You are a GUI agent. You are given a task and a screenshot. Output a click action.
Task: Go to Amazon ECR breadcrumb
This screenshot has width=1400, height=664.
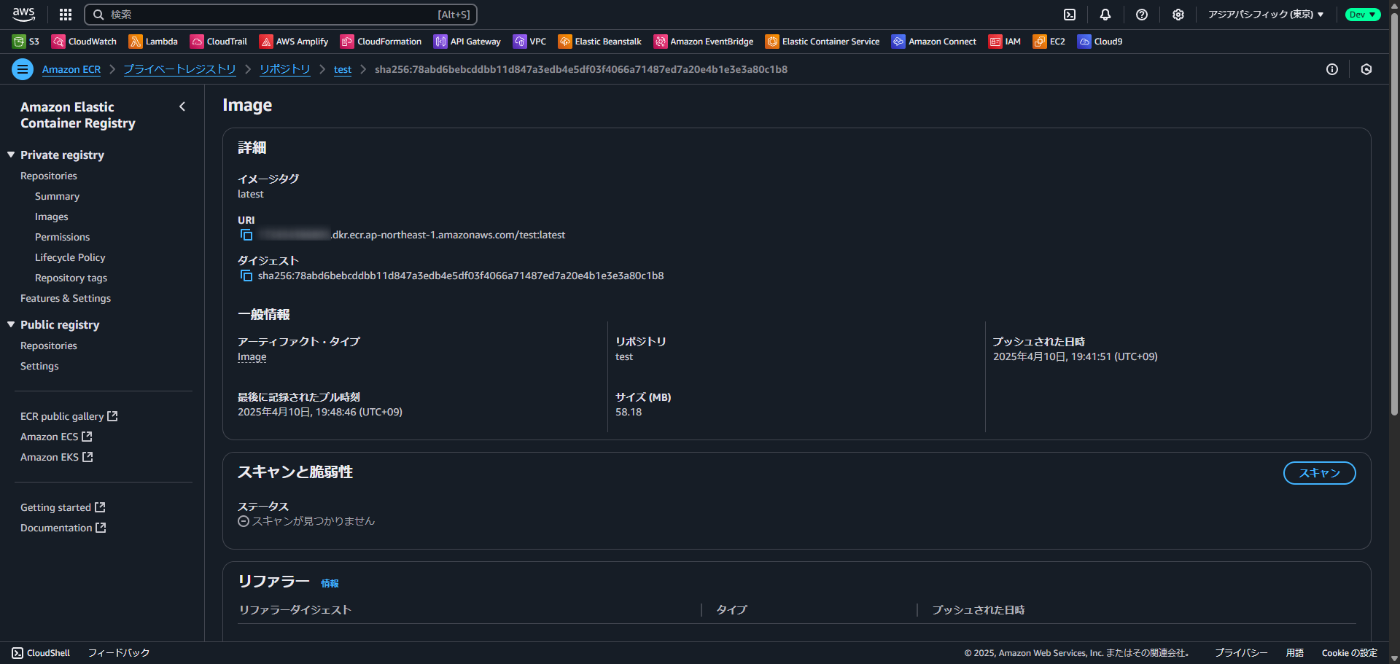71,69
